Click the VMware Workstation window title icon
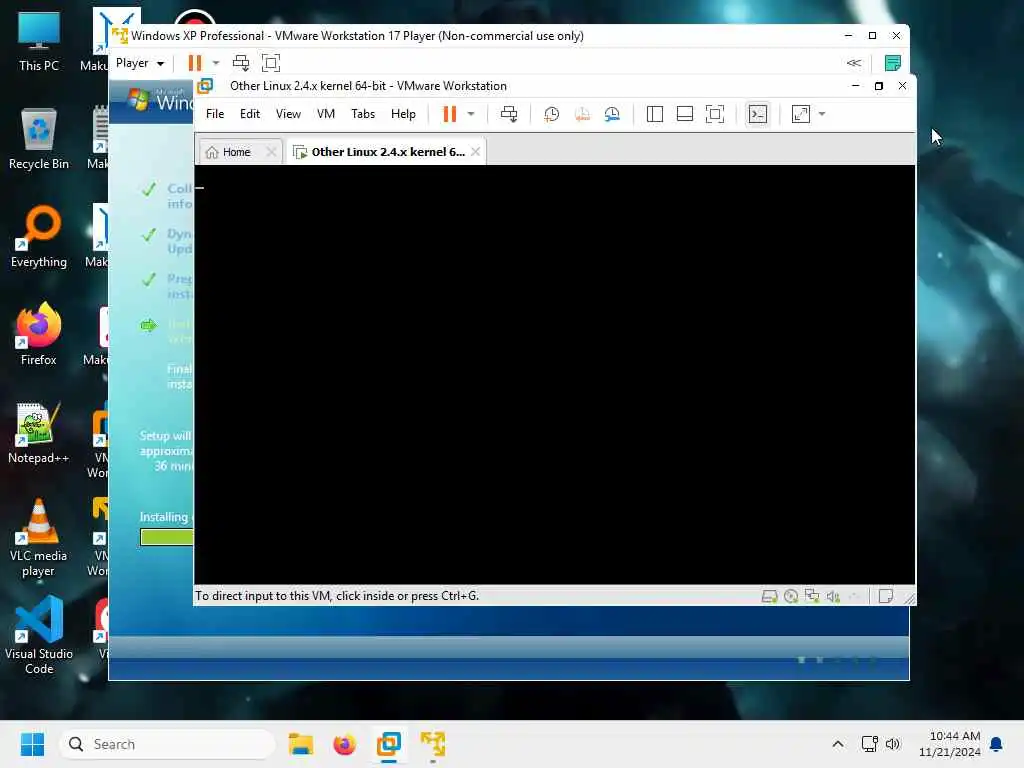This screenshot has width=1024, height=768. click(x=205, y=86)
